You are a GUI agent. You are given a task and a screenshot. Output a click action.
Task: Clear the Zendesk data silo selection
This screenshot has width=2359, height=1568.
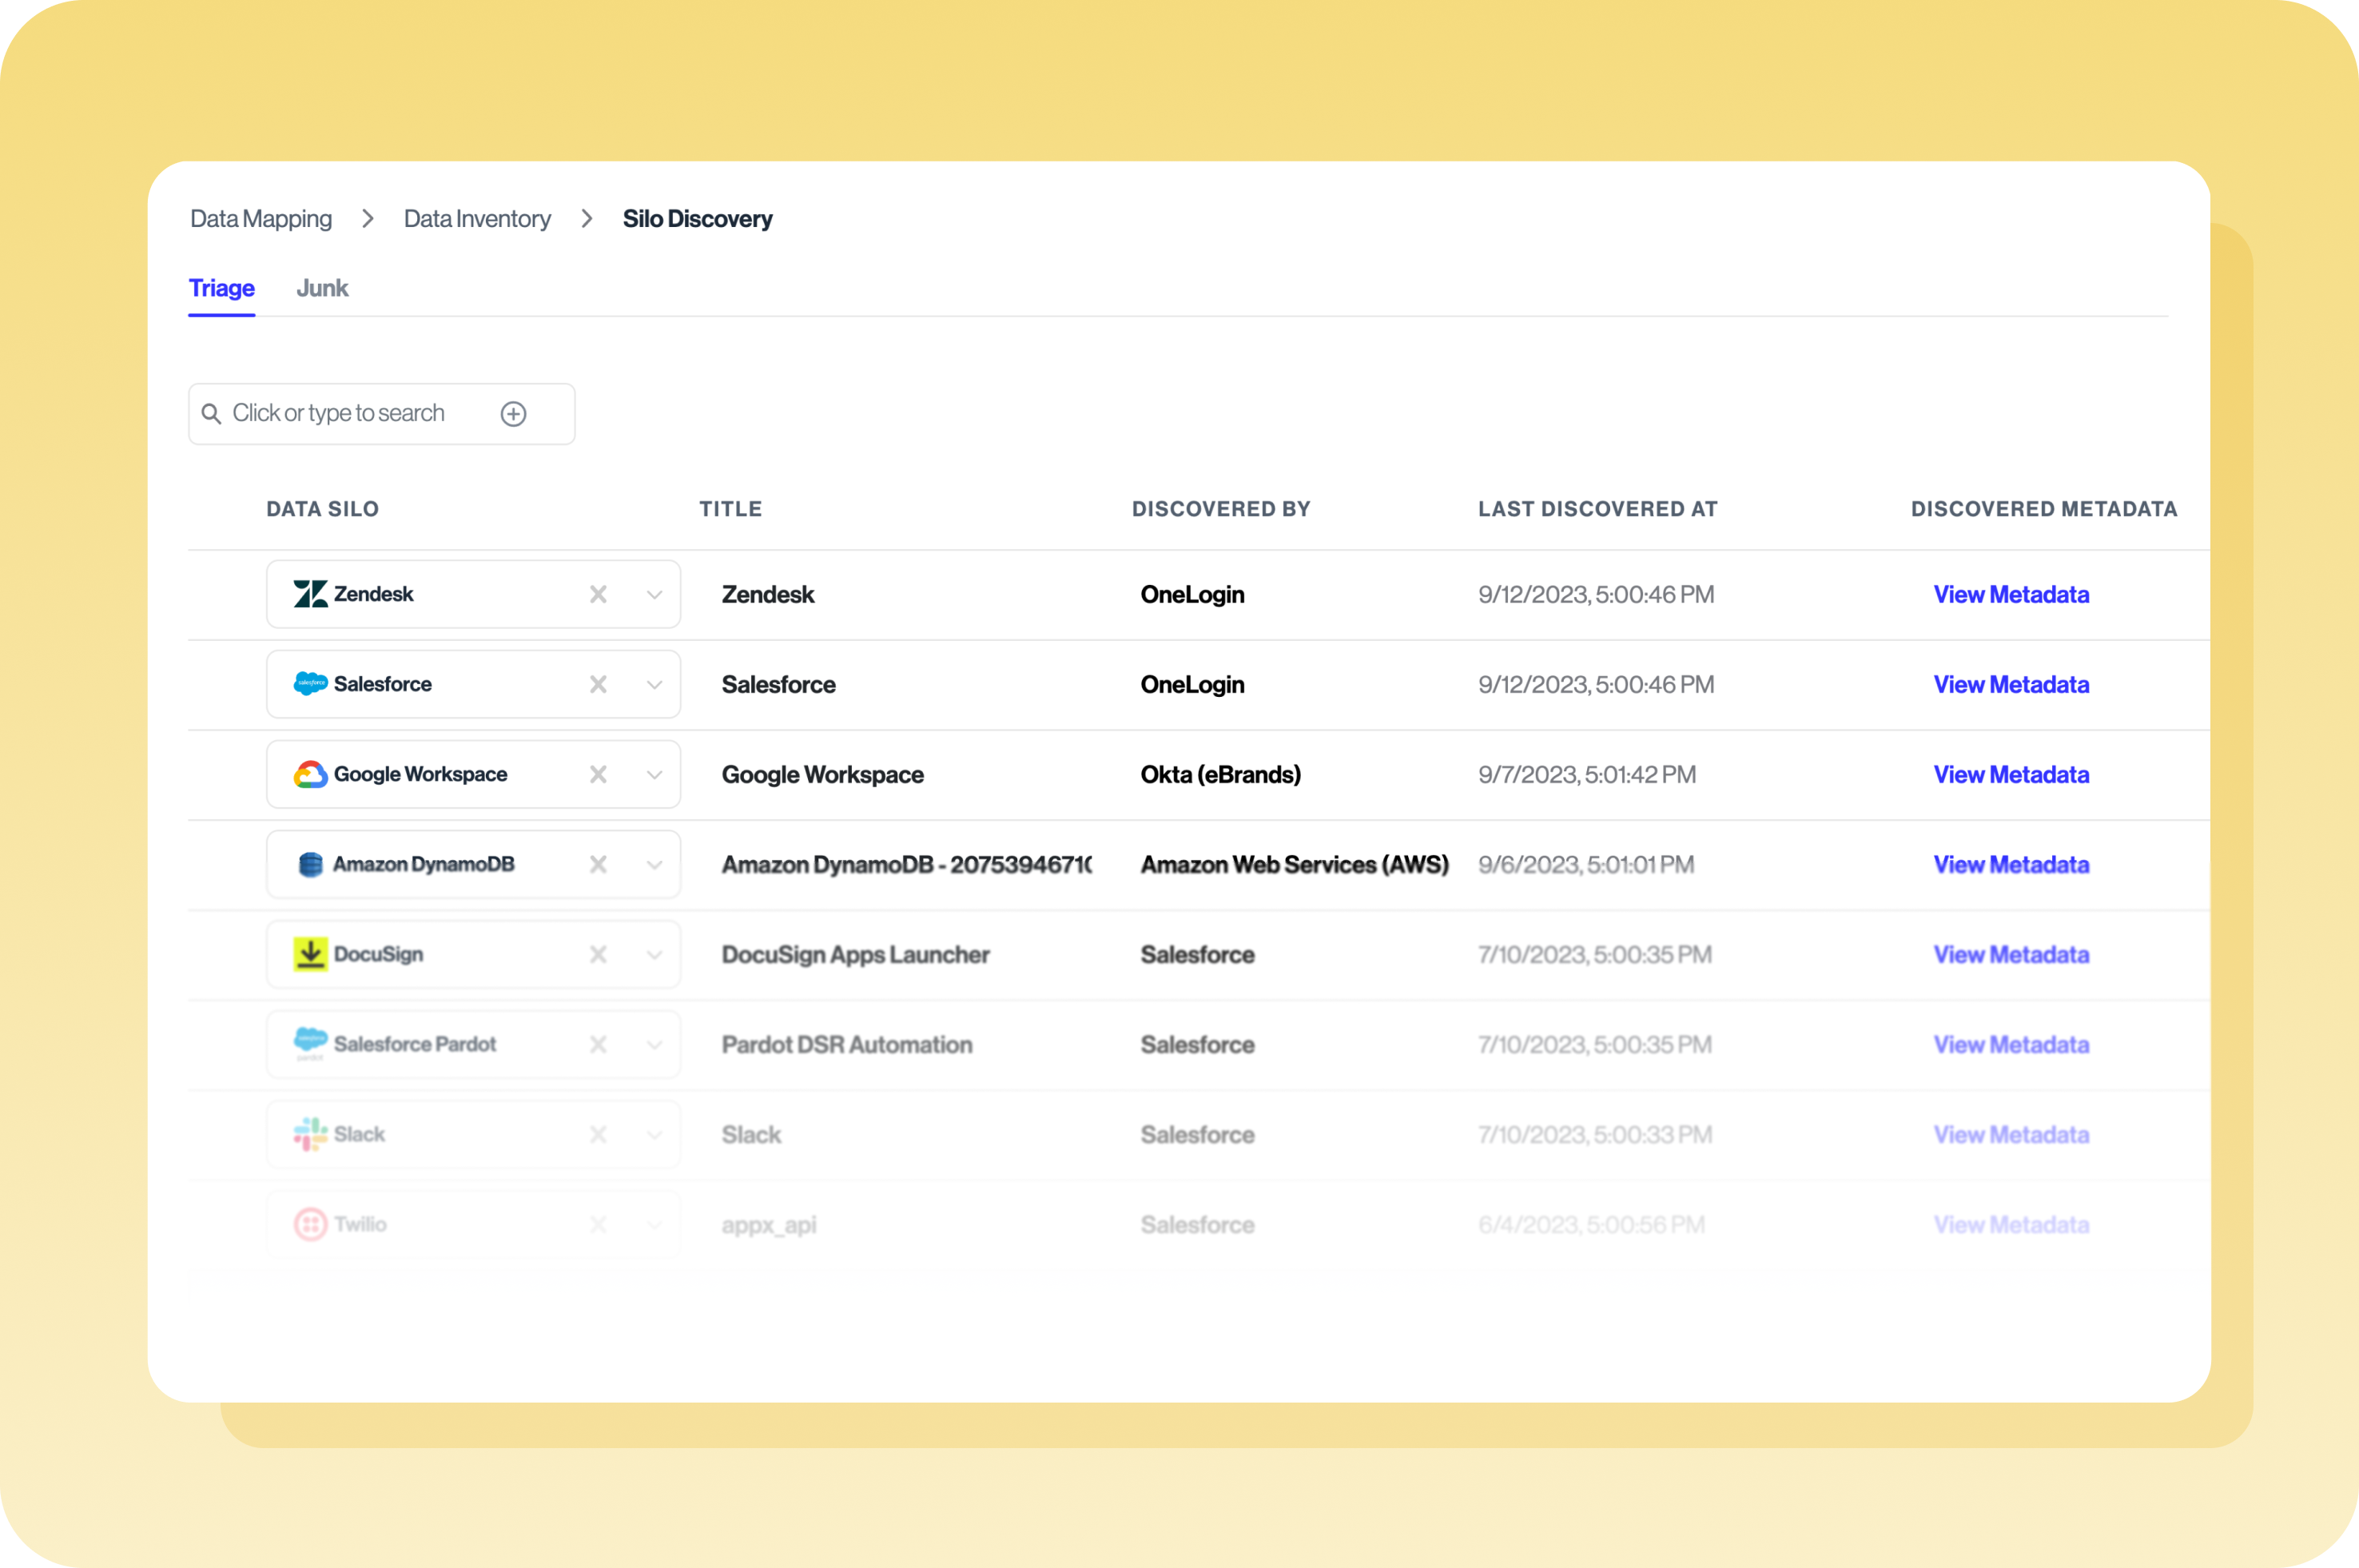(x=598, y=594)
